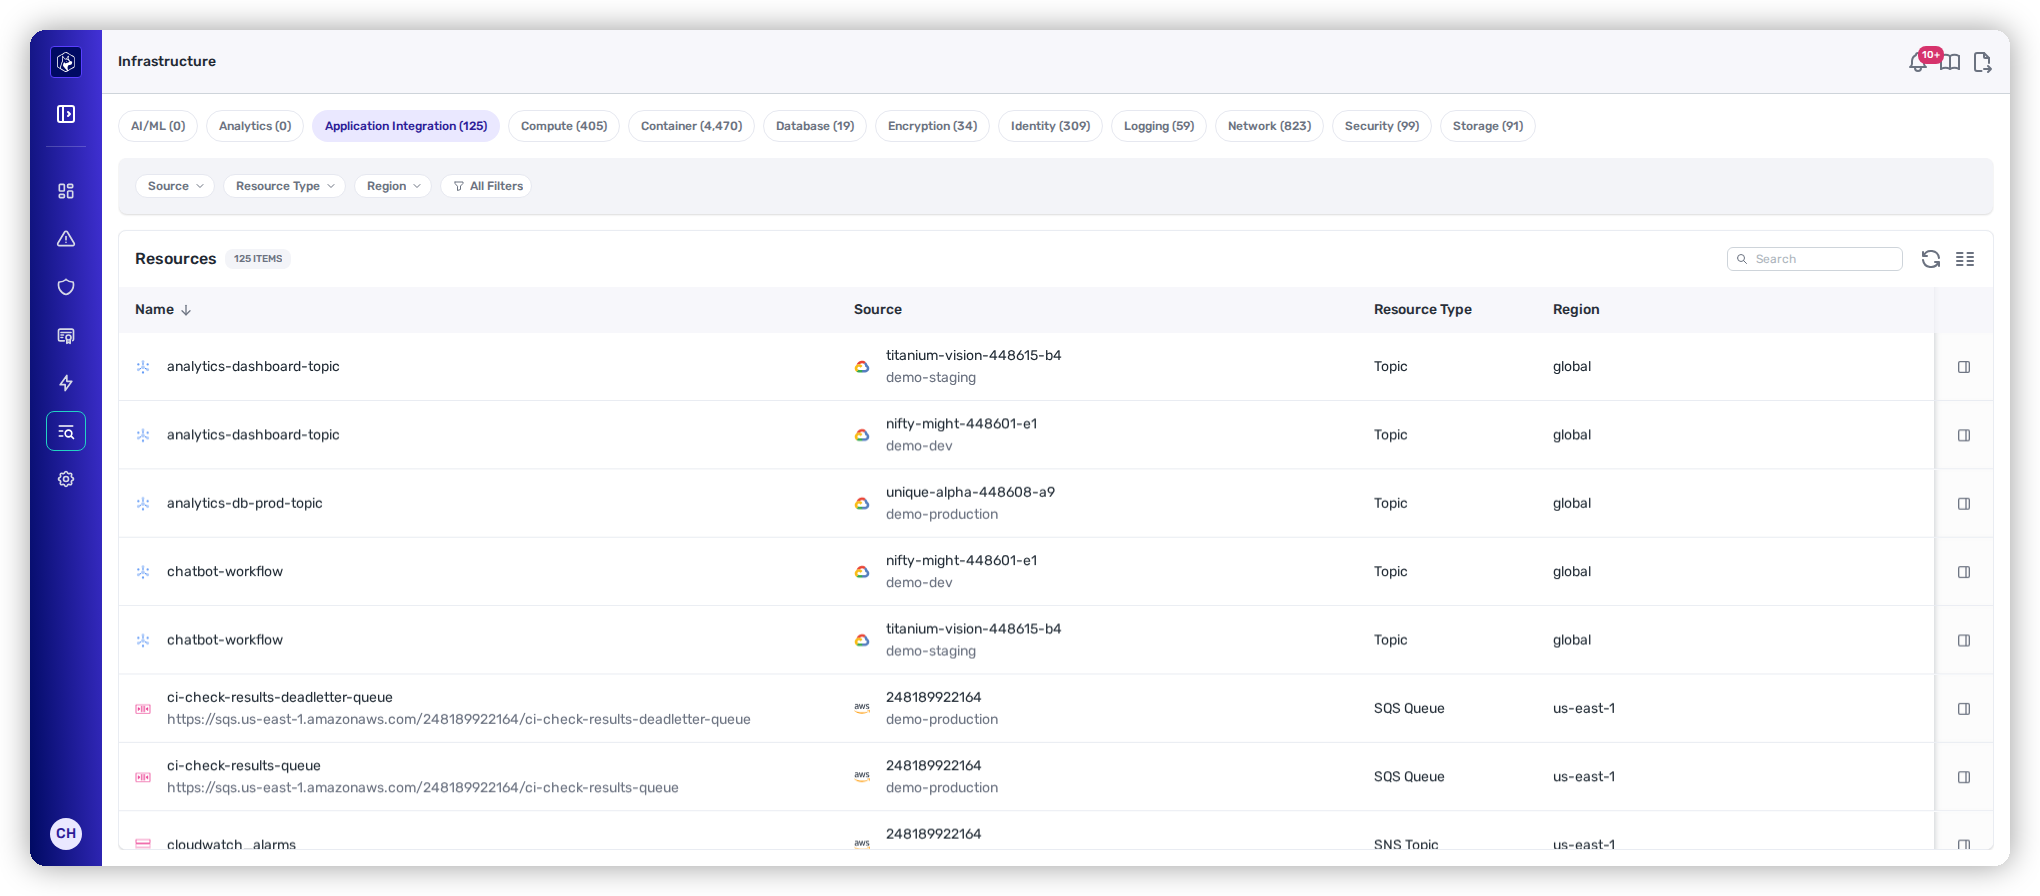Focus the resources Search field
Image resolution: width=2040 pixels, height=896 pixels.
tap(1815, 259)
